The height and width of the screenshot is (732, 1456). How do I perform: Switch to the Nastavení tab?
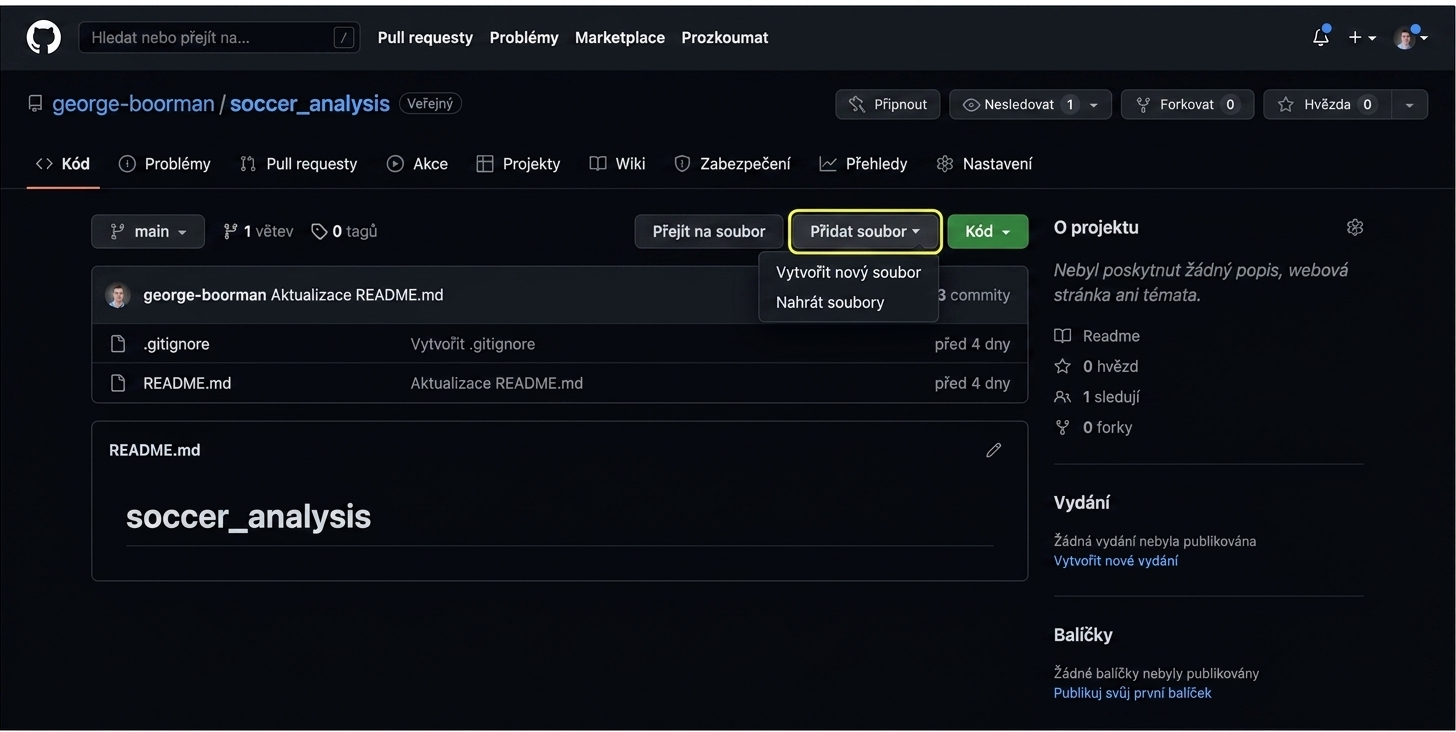click(984, 164)
